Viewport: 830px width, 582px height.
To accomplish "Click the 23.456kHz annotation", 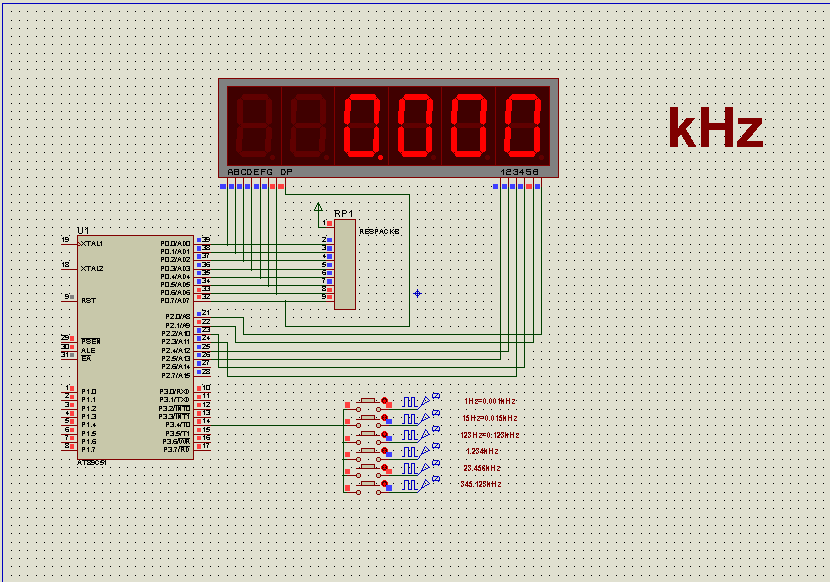I will point(482,468).
